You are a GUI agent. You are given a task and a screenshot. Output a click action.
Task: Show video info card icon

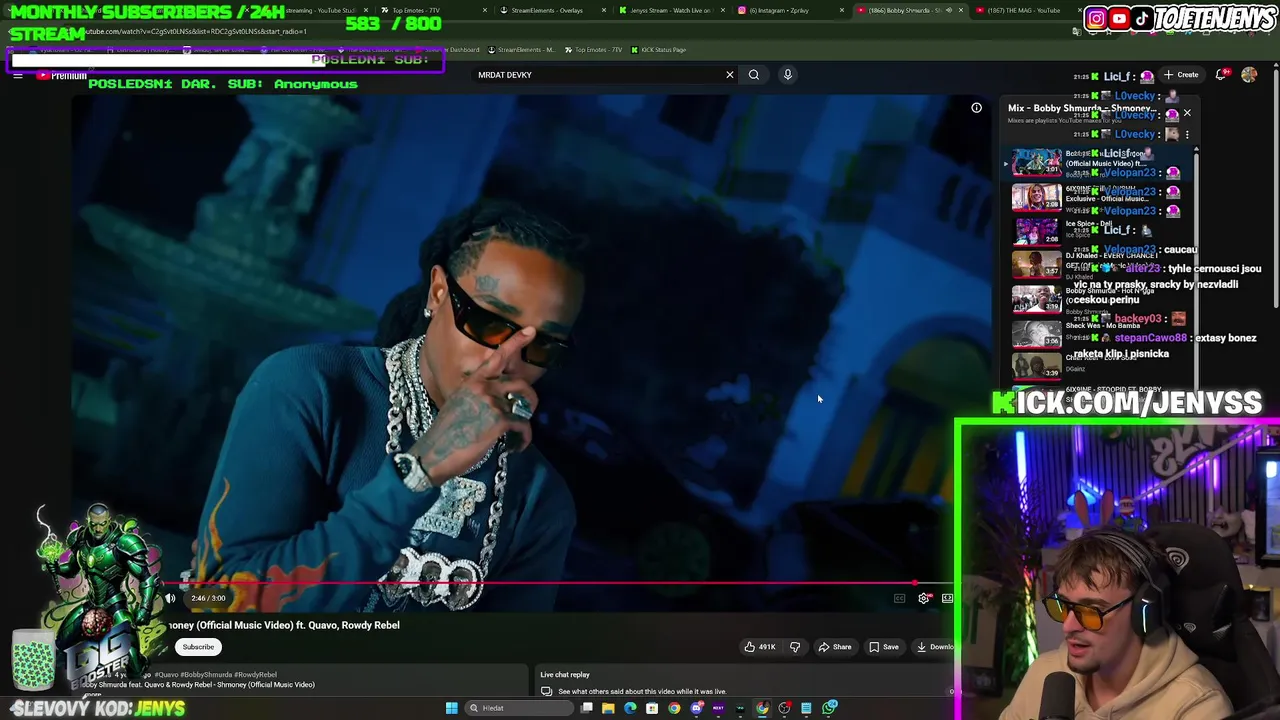point(976,108)
